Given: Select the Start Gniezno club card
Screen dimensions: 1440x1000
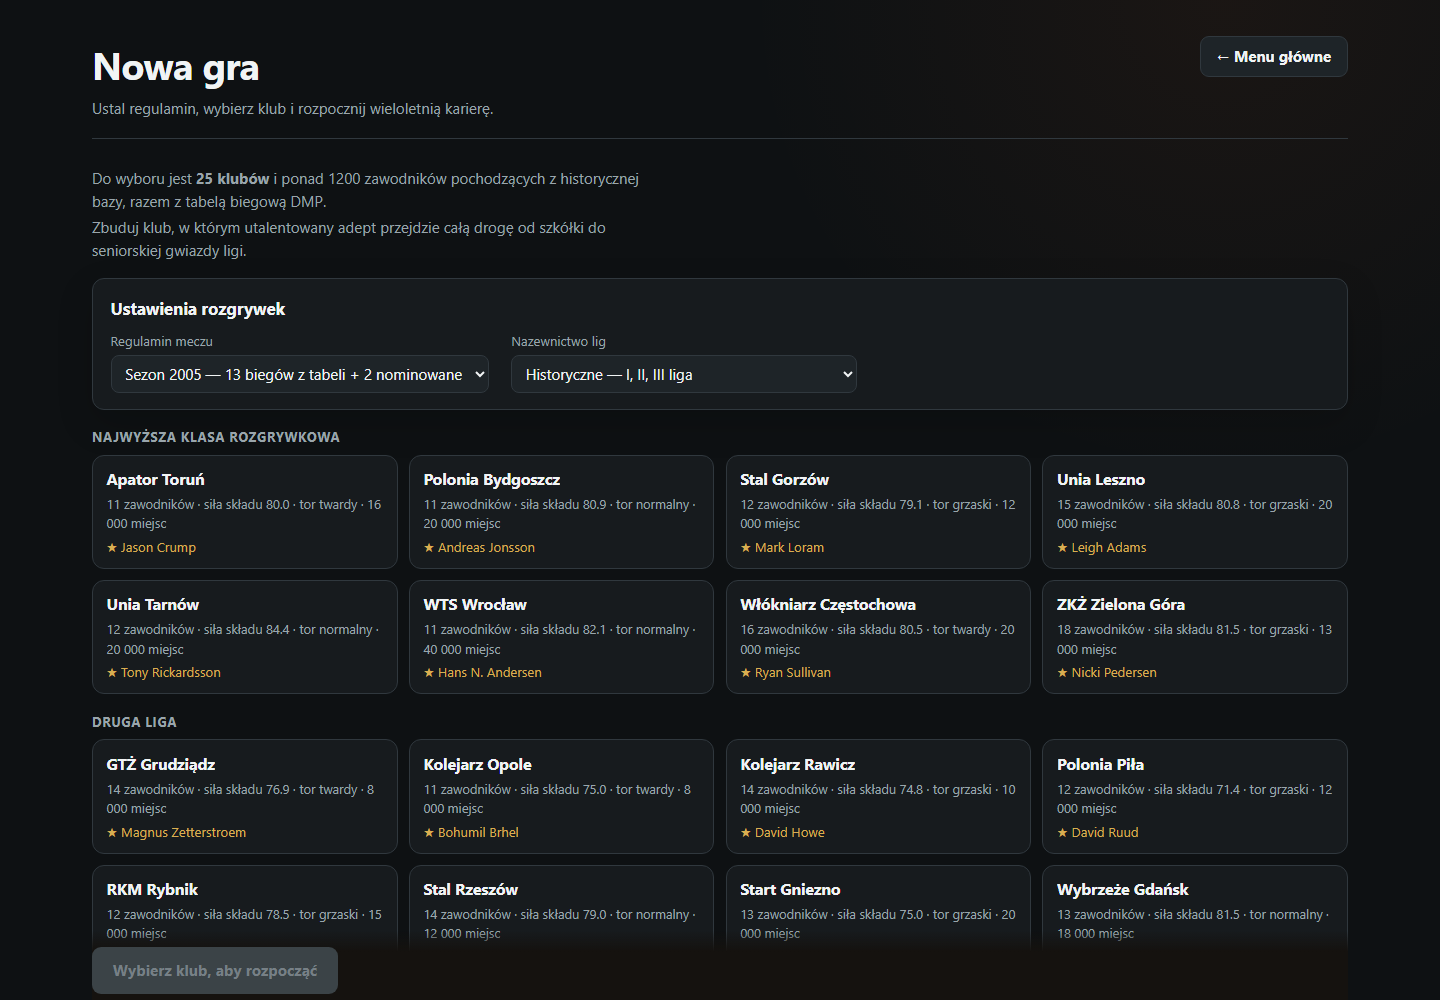Looking at the screenshot, I should (x=878, y=907).
